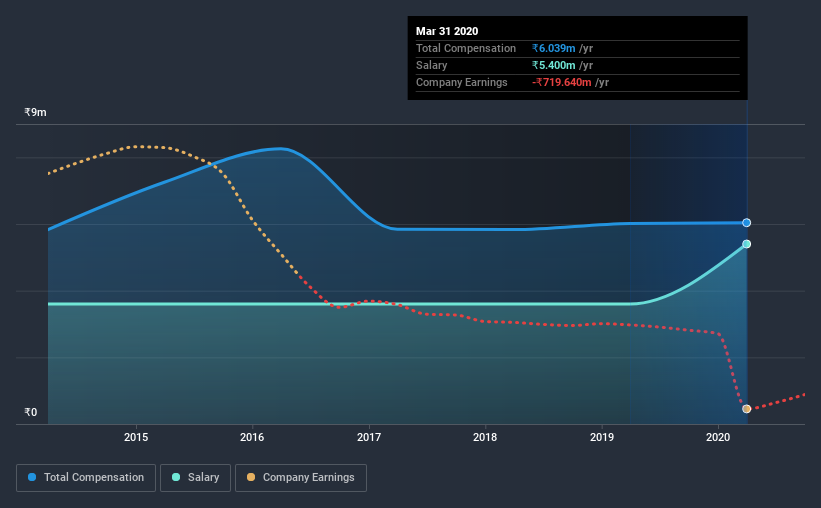Click the Total Compensation label in tooltip
The image size is (821, 508).
pos(466,48)
